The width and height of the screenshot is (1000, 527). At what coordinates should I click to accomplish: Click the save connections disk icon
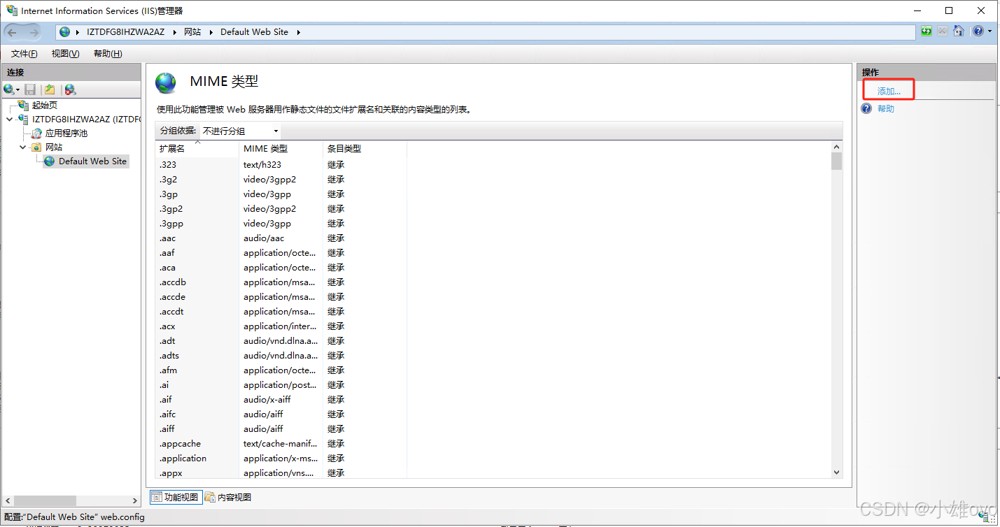[31, 90]
